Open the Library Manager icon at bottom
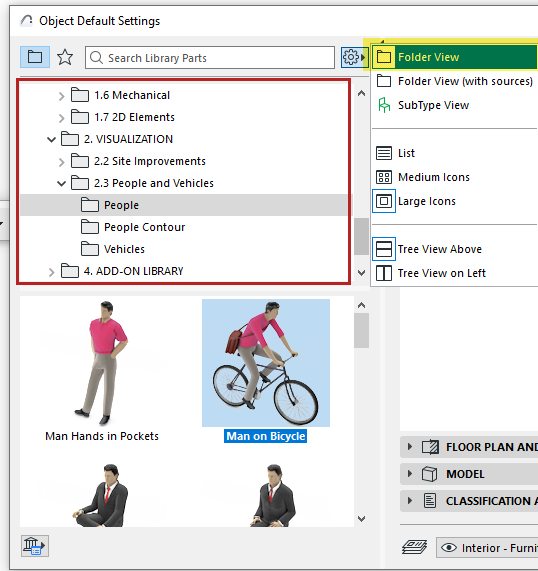538x571 pixels. pos(35,546)
